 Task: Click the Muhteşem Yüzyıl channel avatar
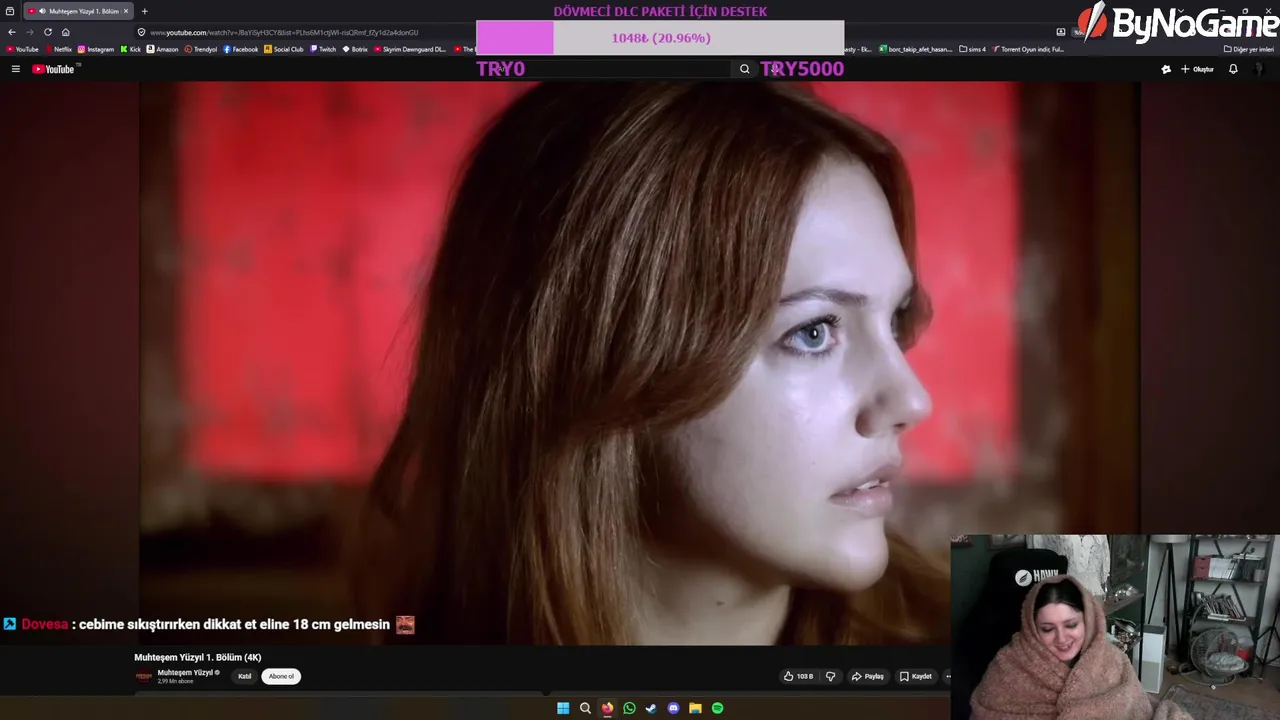[144, 676]
